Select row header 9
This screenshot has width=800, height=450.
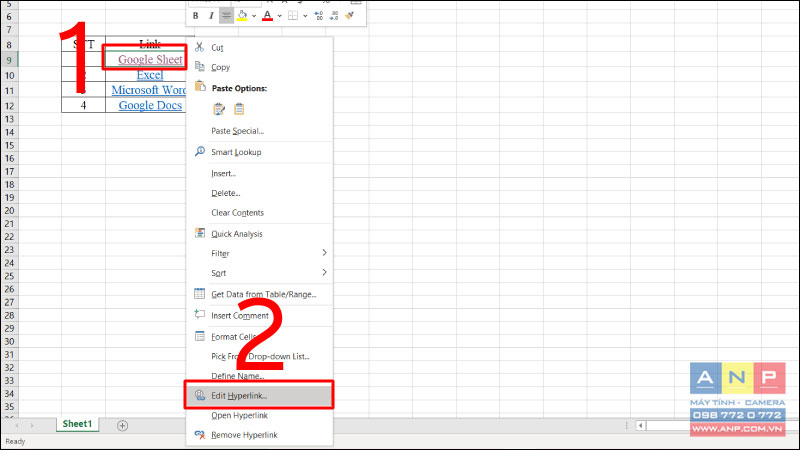click(9, 60)
